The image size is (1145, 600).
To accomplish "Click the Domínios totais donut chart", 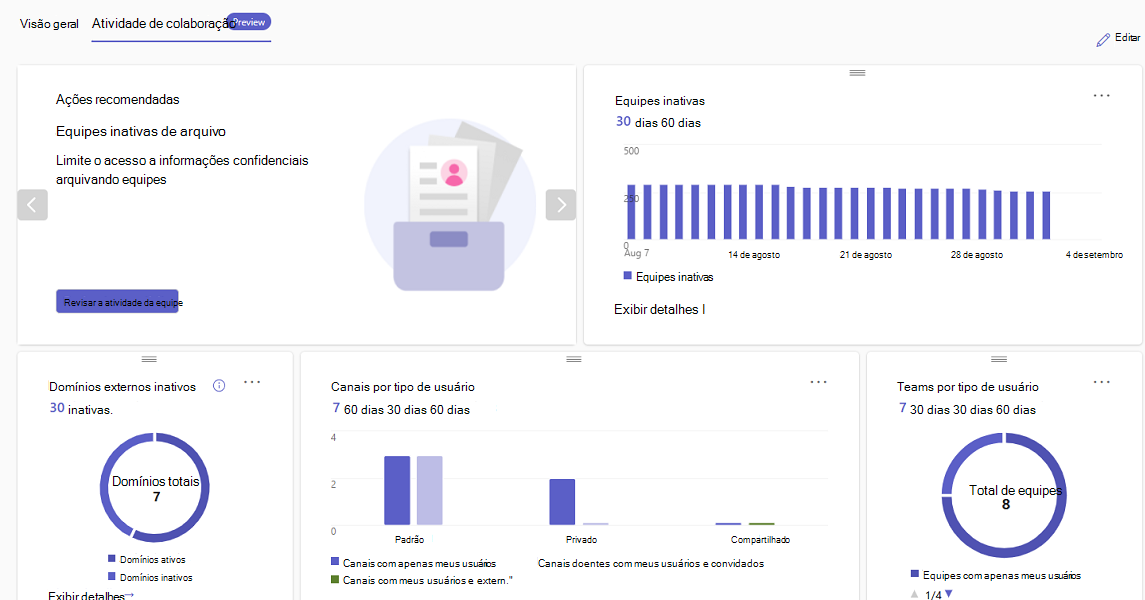I will click(x=155, y=488).
